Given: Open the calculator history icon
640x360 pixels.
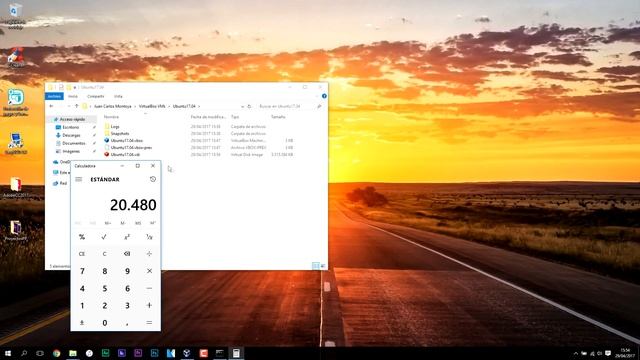Looking at the screenshot, I should click(x=153, y=179).
